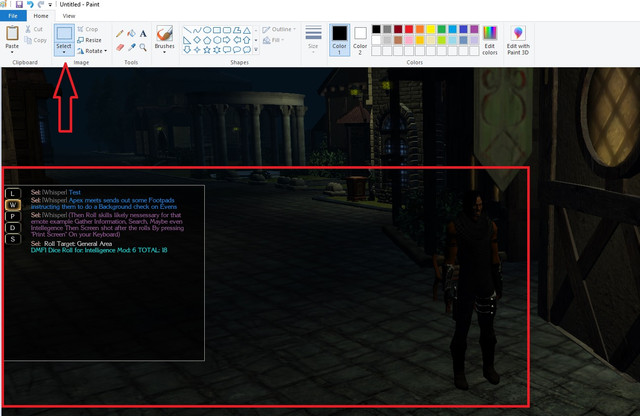Click the Undo arrow in the title bar
Image resolution: width=640 pixels, height=416 pixels.
(30, 4)
